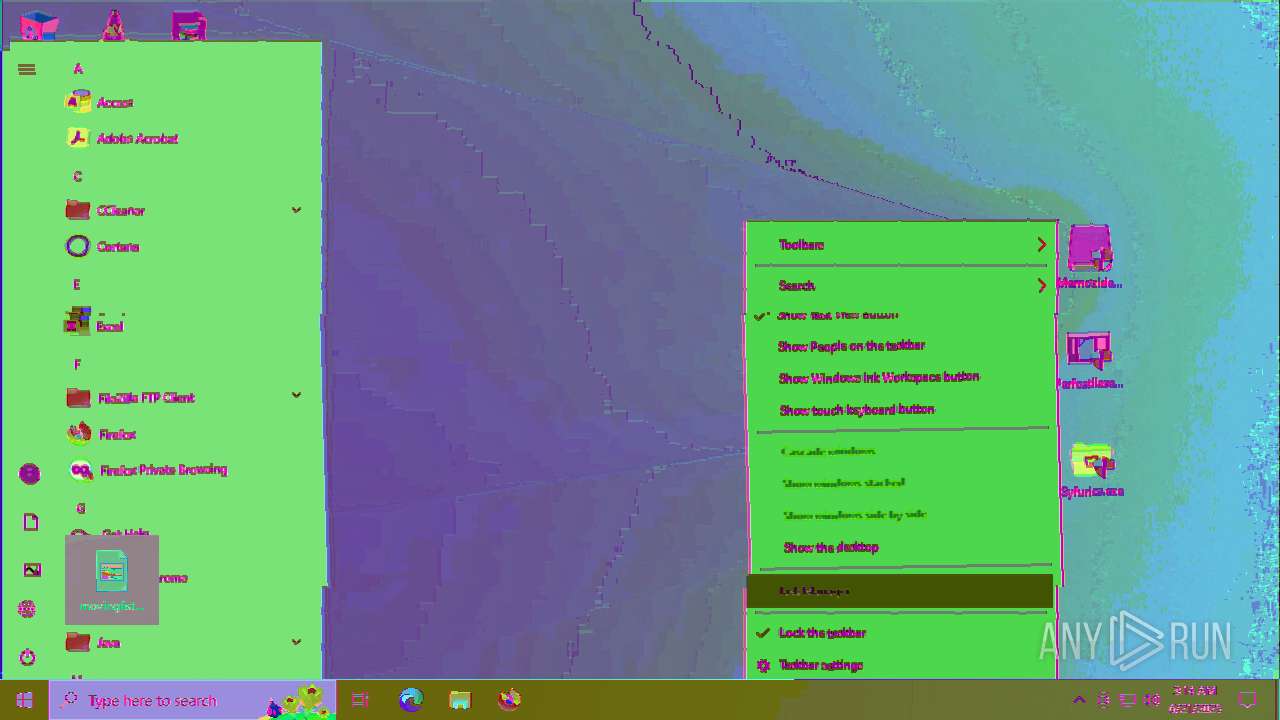Expand the FileZilla FTP Client chevron
The width and height of the screenshot is (1280, 720).
(296, 395)
